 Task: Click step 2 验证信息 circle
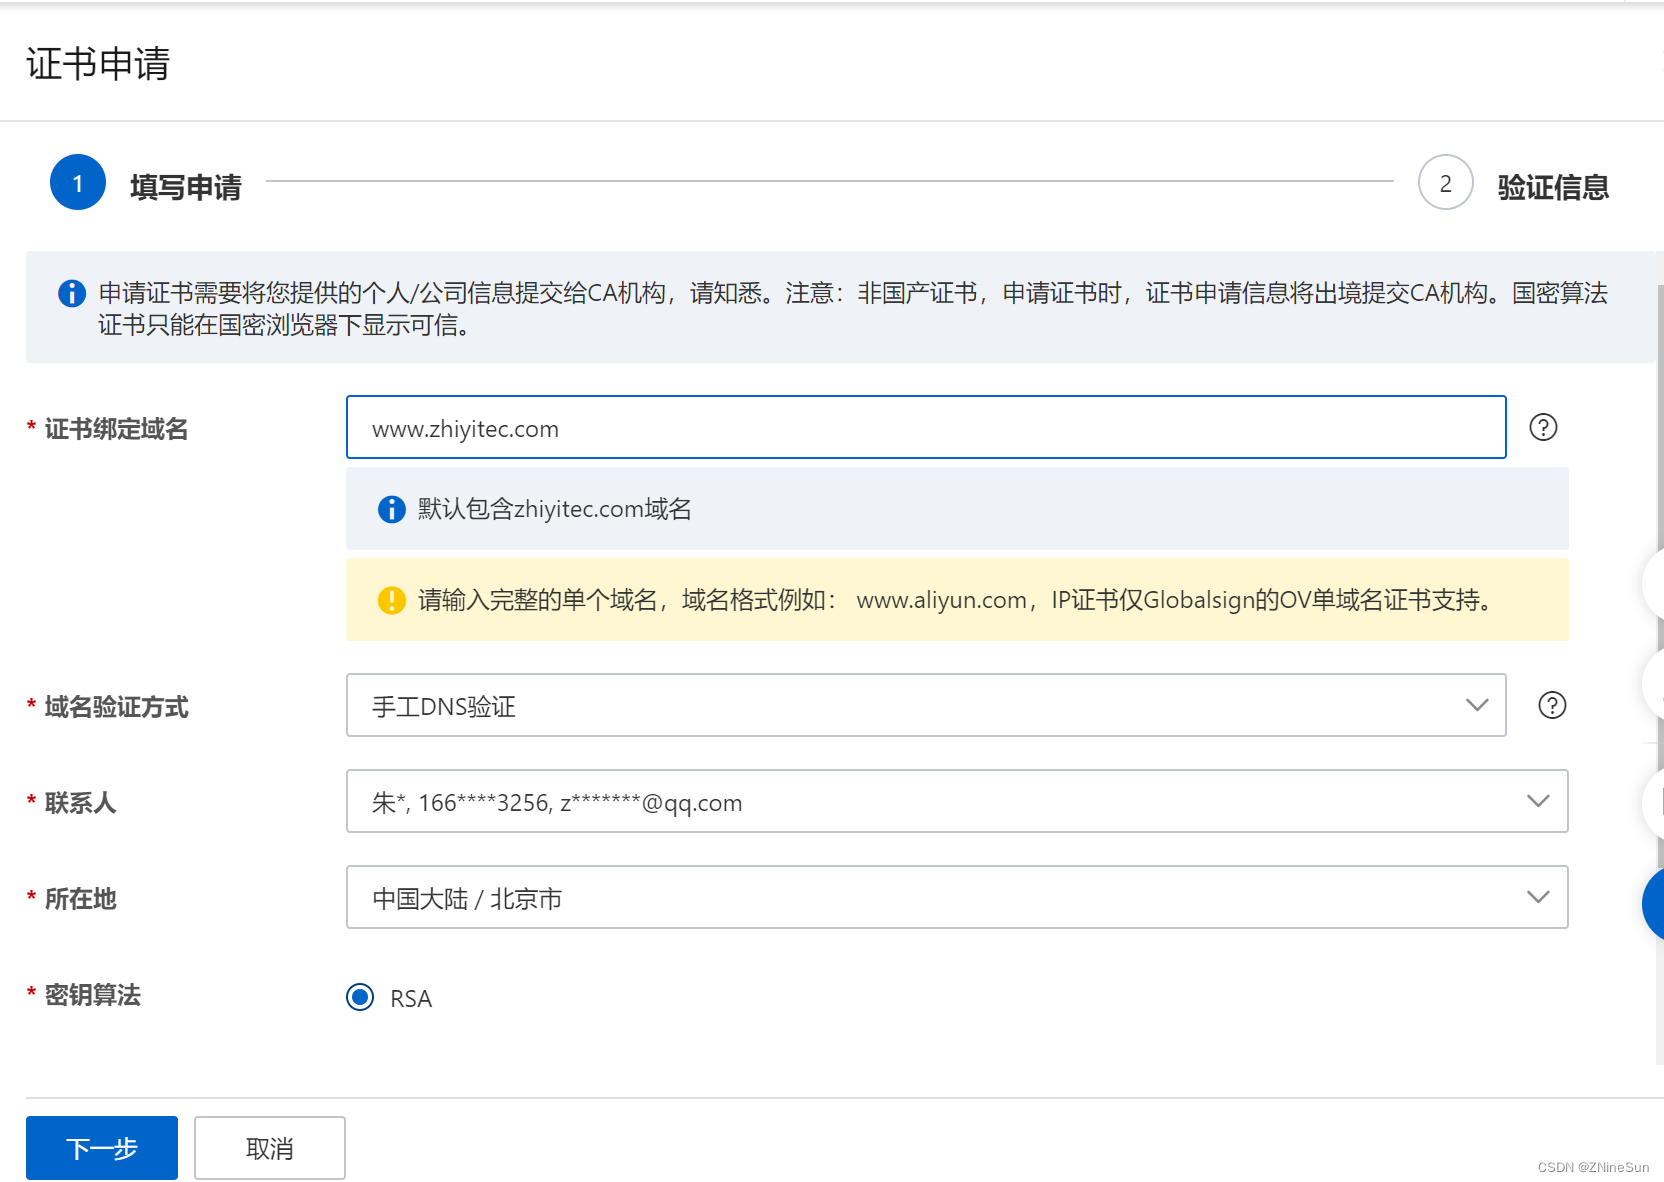pos(1445,182)
